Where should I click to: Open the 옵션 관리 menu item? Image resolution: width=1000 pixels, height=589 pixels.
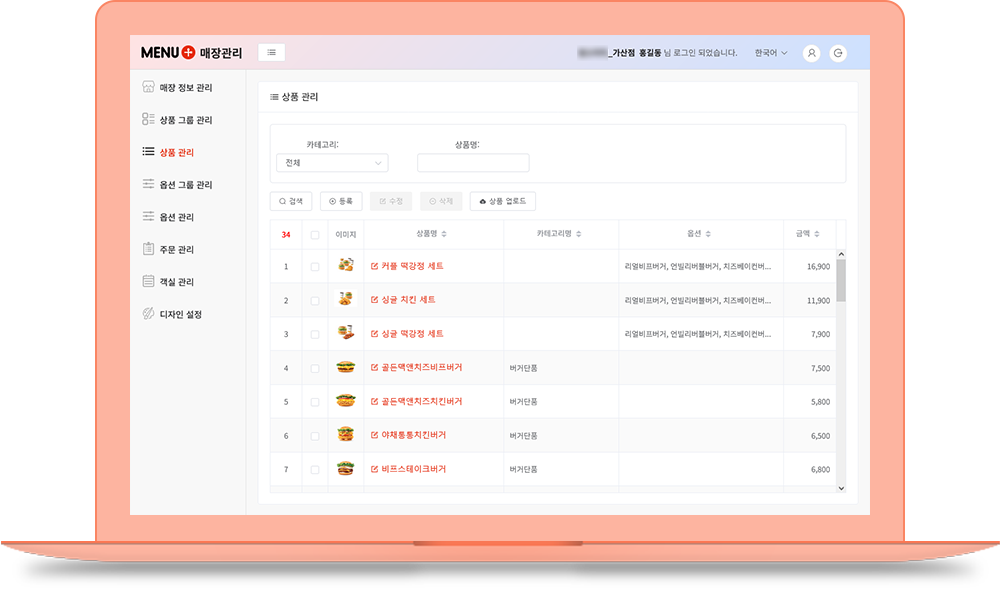176,217
